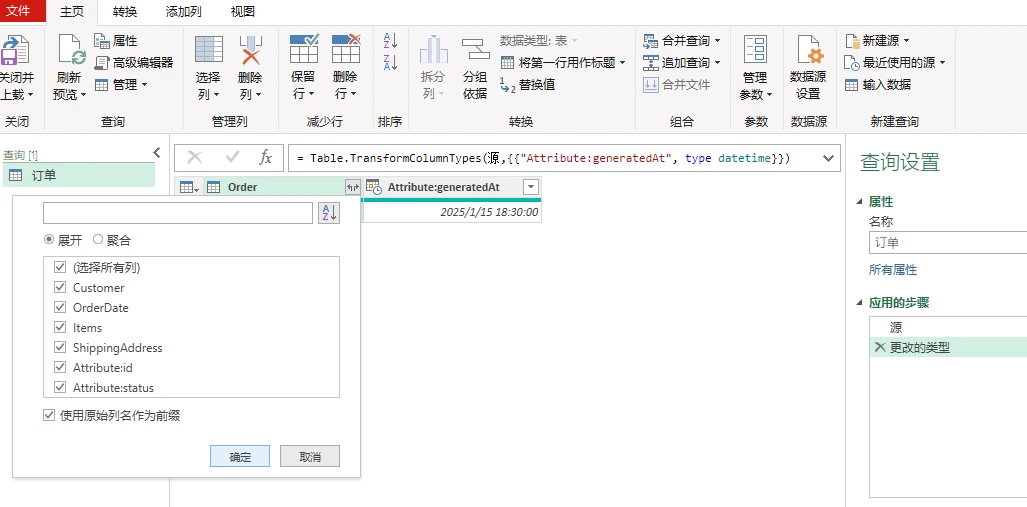Click the 关闭并上载 (Close & Load) icon
Image resolution: width=1027 pixels, height=507 pixels.
(x=14, y=51)
